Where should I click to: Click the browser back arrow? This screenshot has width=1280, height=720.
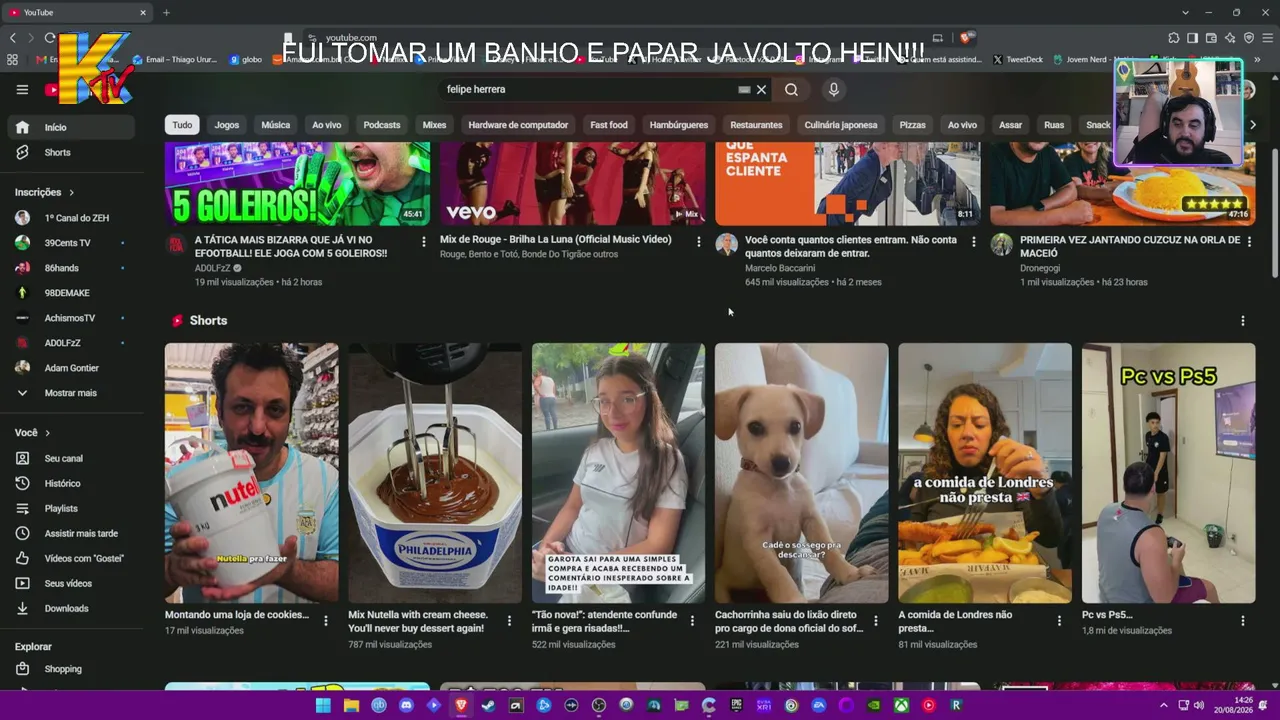tap(13, 37)
